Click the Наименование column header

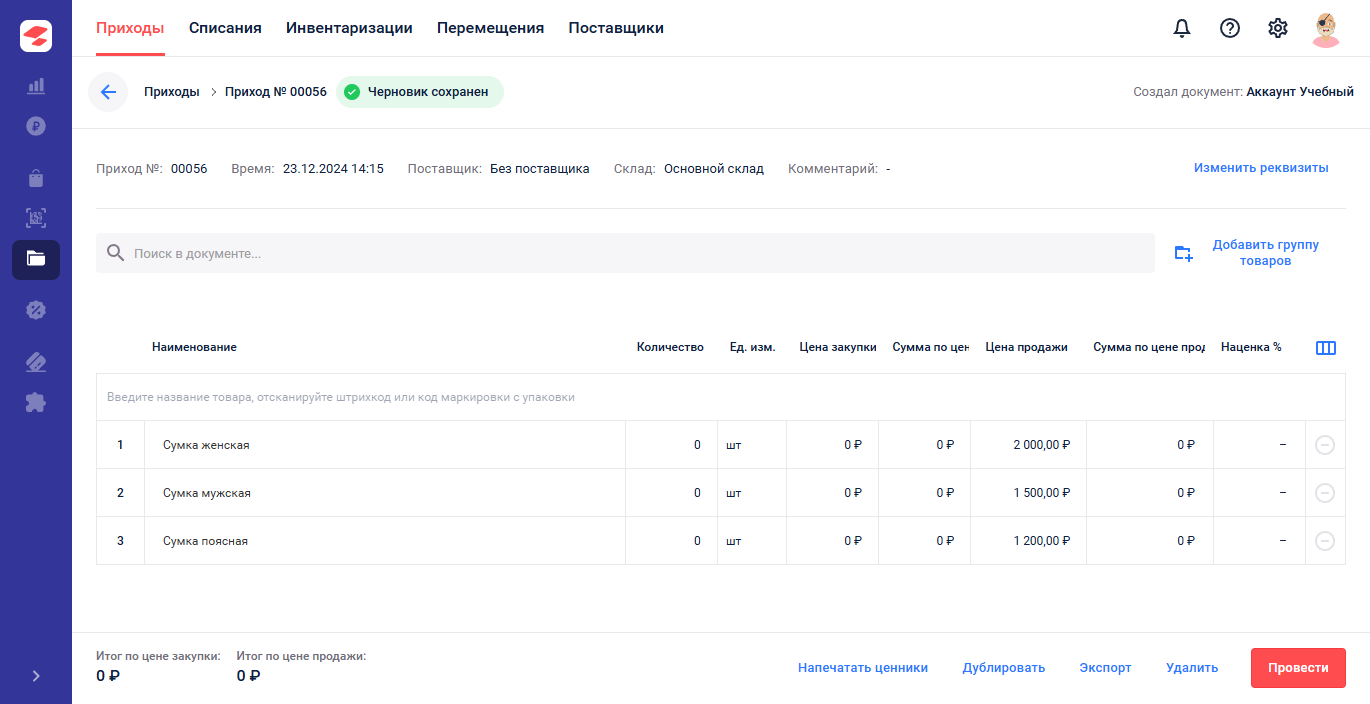(194, 347)
